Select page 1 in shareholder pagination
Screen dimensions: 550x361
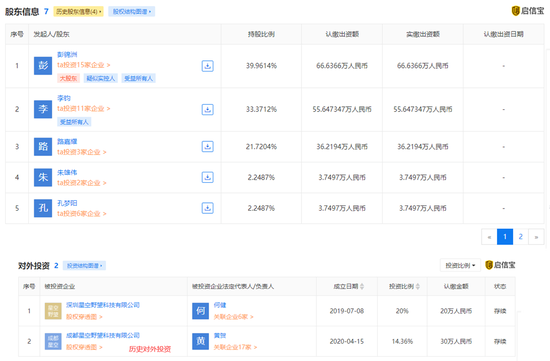pyautogui.click(x=505, y=237)
